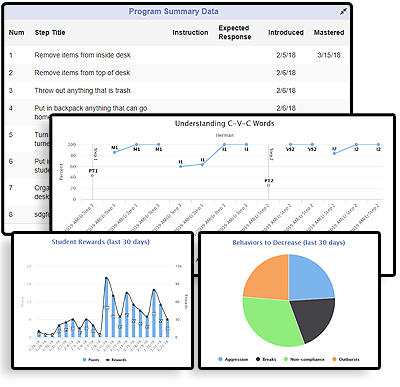Click the "Behaviors to Decrease (last 30 days)" title
Image resolution: width=400 pixels, height=387 pixels.
coord(289,243)
